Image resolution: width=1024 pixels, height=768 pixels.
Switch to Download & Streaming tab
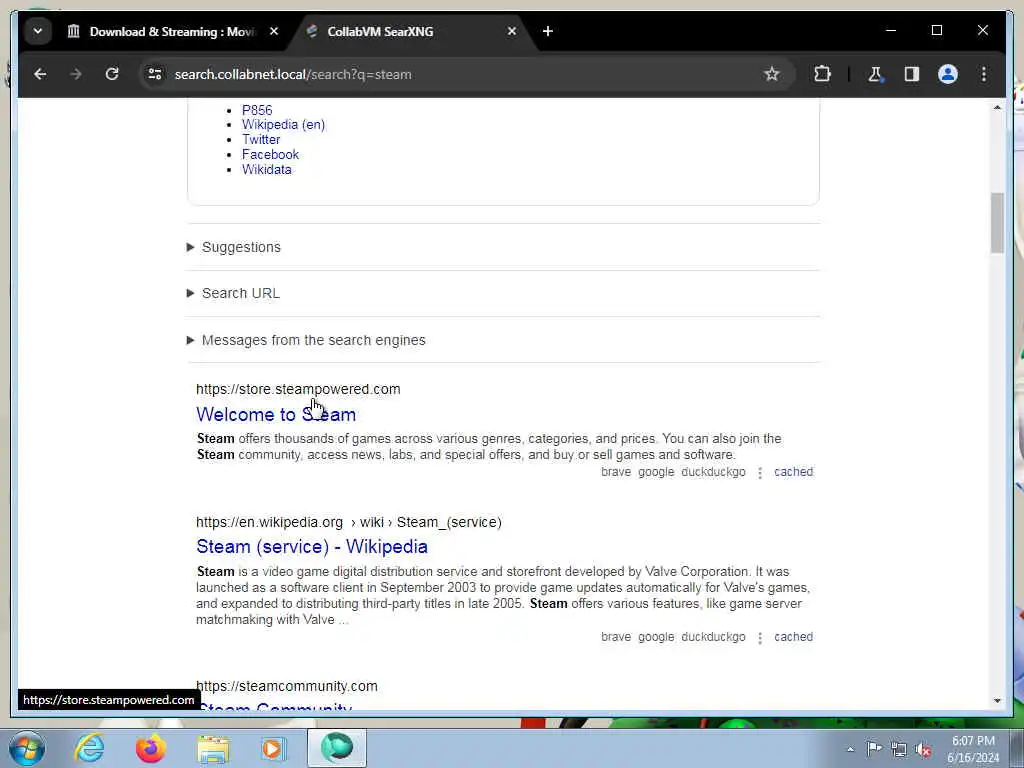pyautogui.click(x=173, y=31)
